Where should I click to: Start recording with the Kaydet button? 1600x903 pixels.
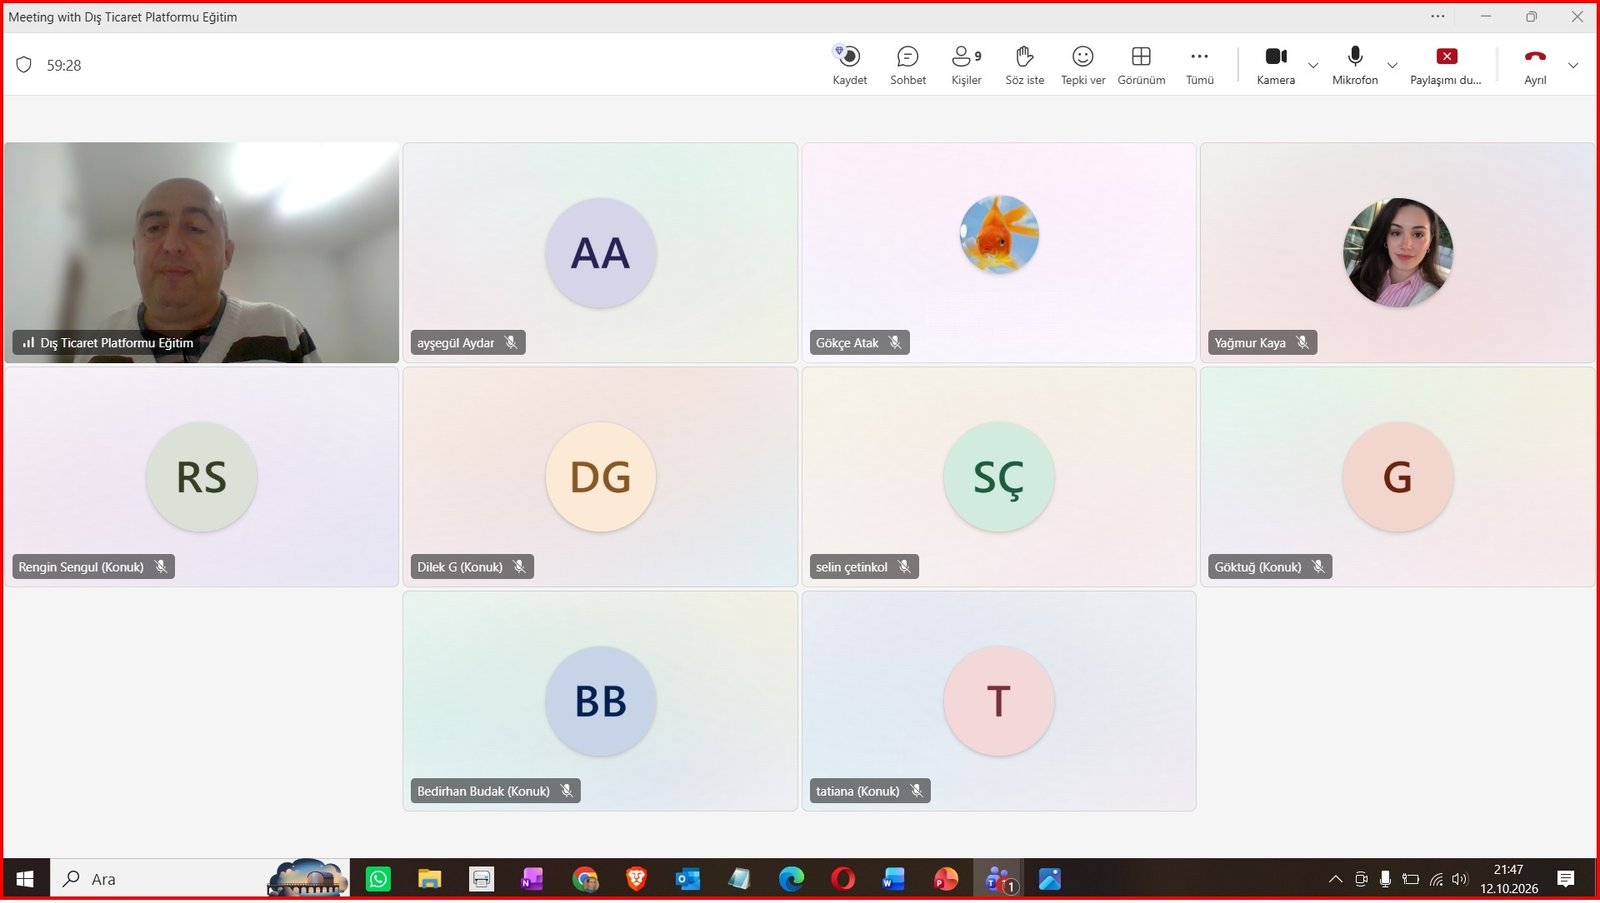[849, 65]
